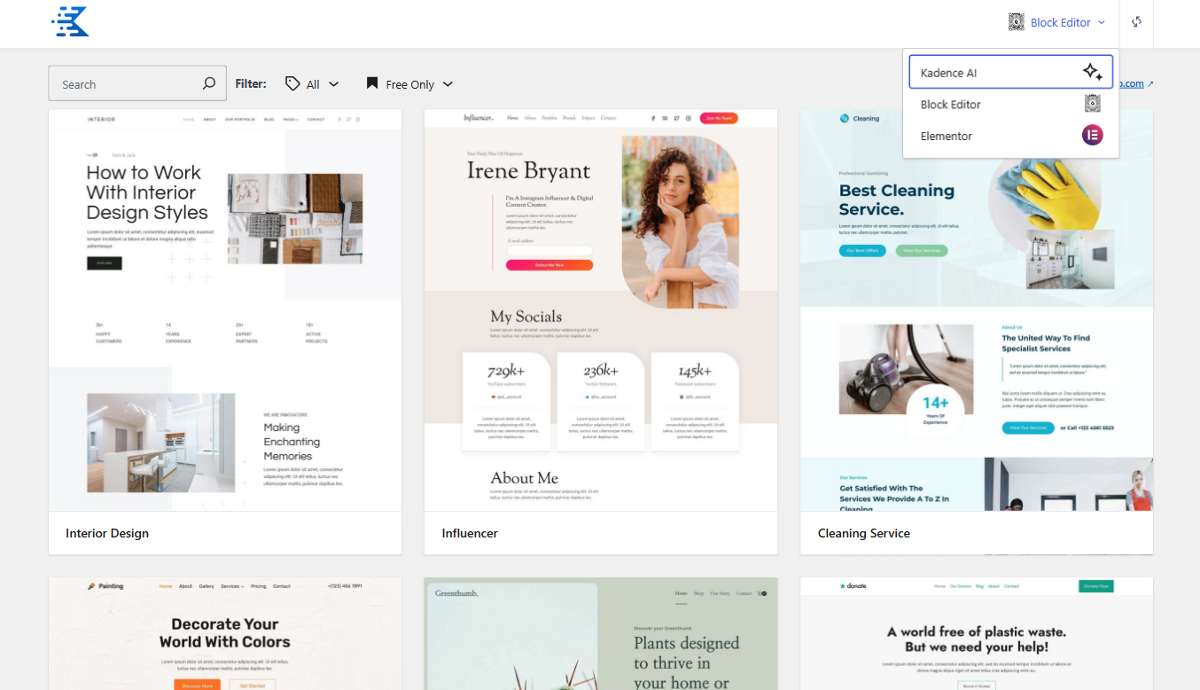Click the Kadence logo in the header
This screenshot has width=1200, height=690.
(x=71, y=22)
